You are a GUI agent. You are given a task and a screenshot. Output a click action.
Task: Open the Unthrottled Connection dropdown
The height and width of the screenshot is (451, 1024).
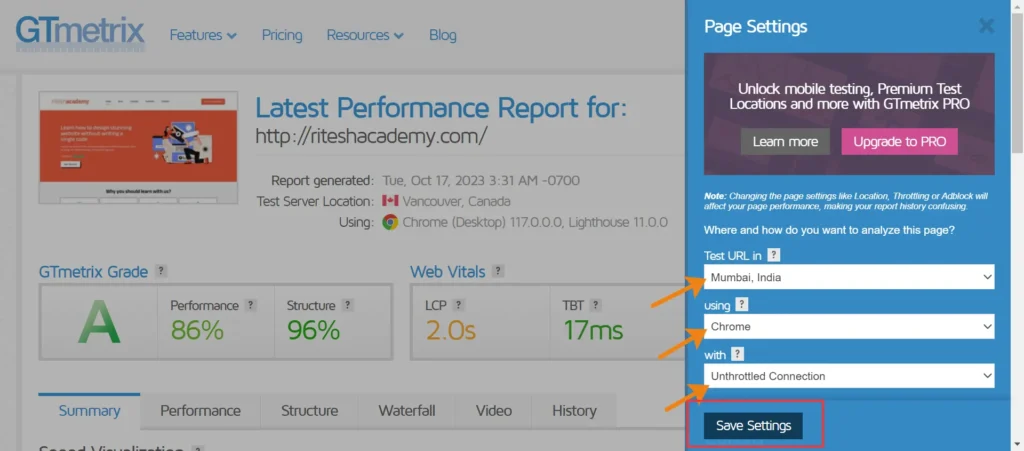[849, 376]
